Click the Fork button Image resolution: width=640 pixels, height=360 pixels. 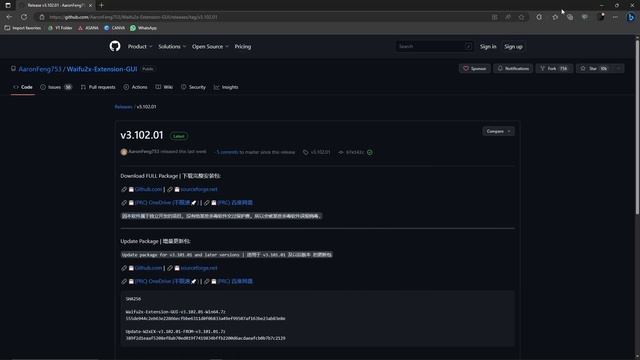[x=554, y=69]
